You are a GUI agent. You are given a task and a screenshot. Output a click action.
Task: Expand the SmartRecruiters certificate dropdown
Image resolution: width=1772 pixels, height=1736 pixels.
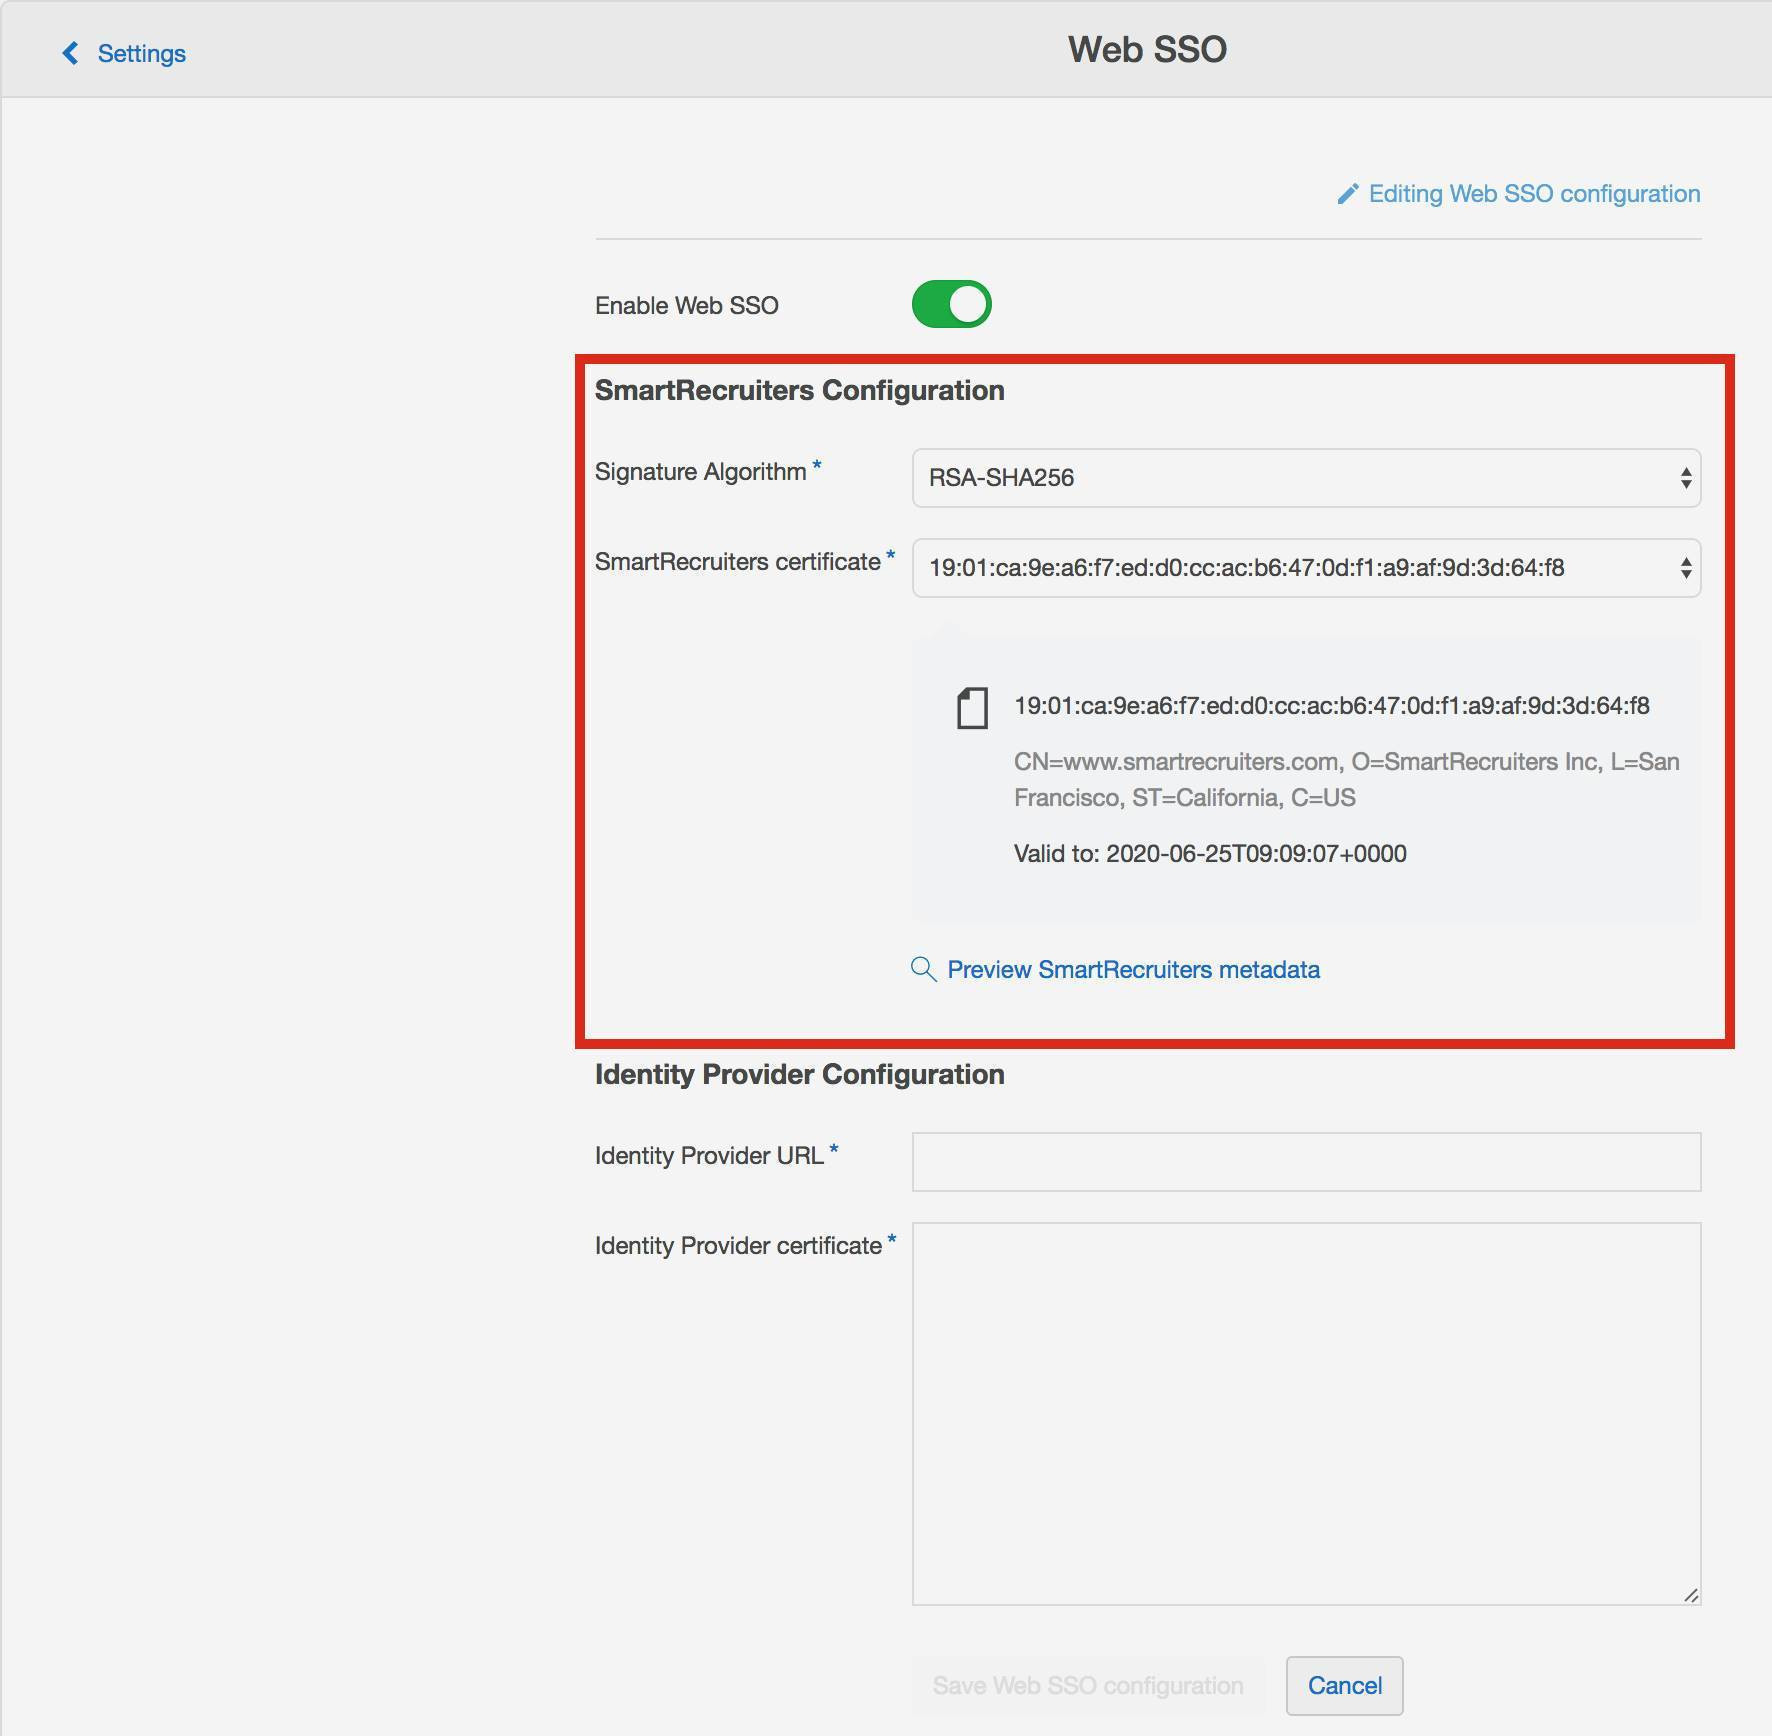(1306, 568)
